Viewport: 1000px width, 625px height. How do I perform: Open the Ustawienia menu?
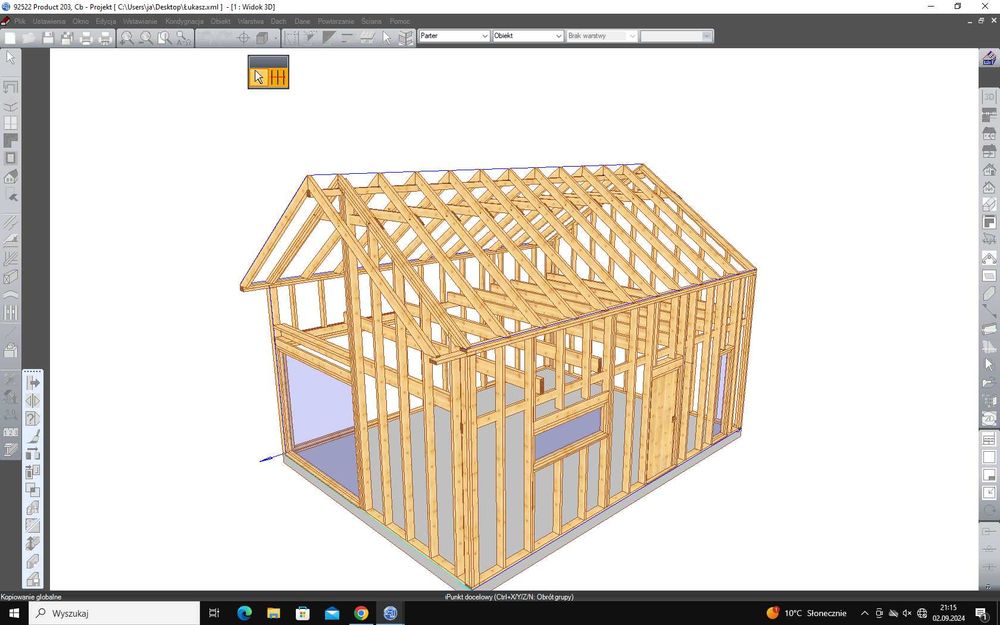coord(49,21)
